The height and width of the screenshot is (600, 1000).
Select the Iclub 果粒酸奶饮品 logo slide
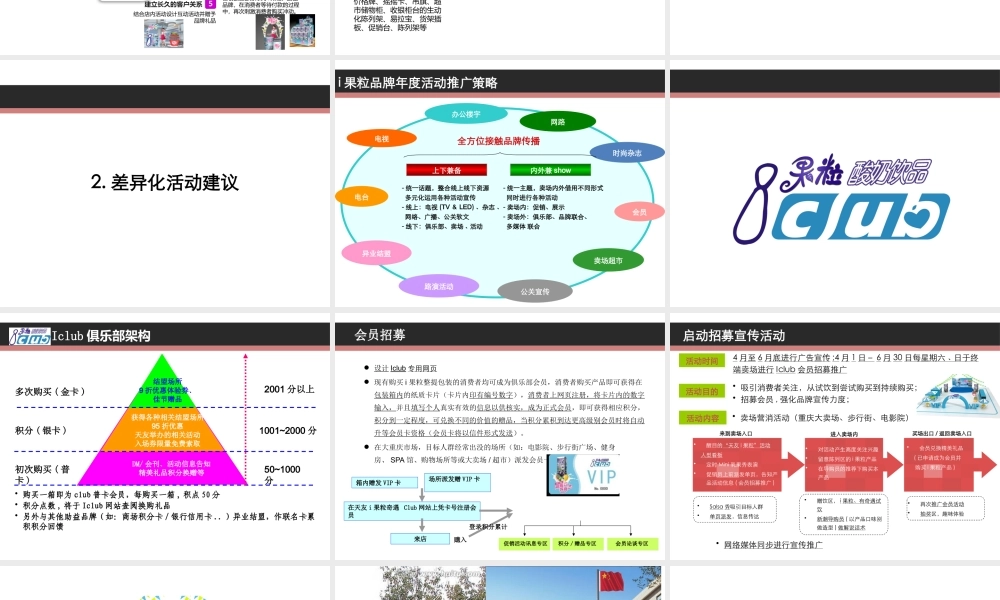(835, 184)
